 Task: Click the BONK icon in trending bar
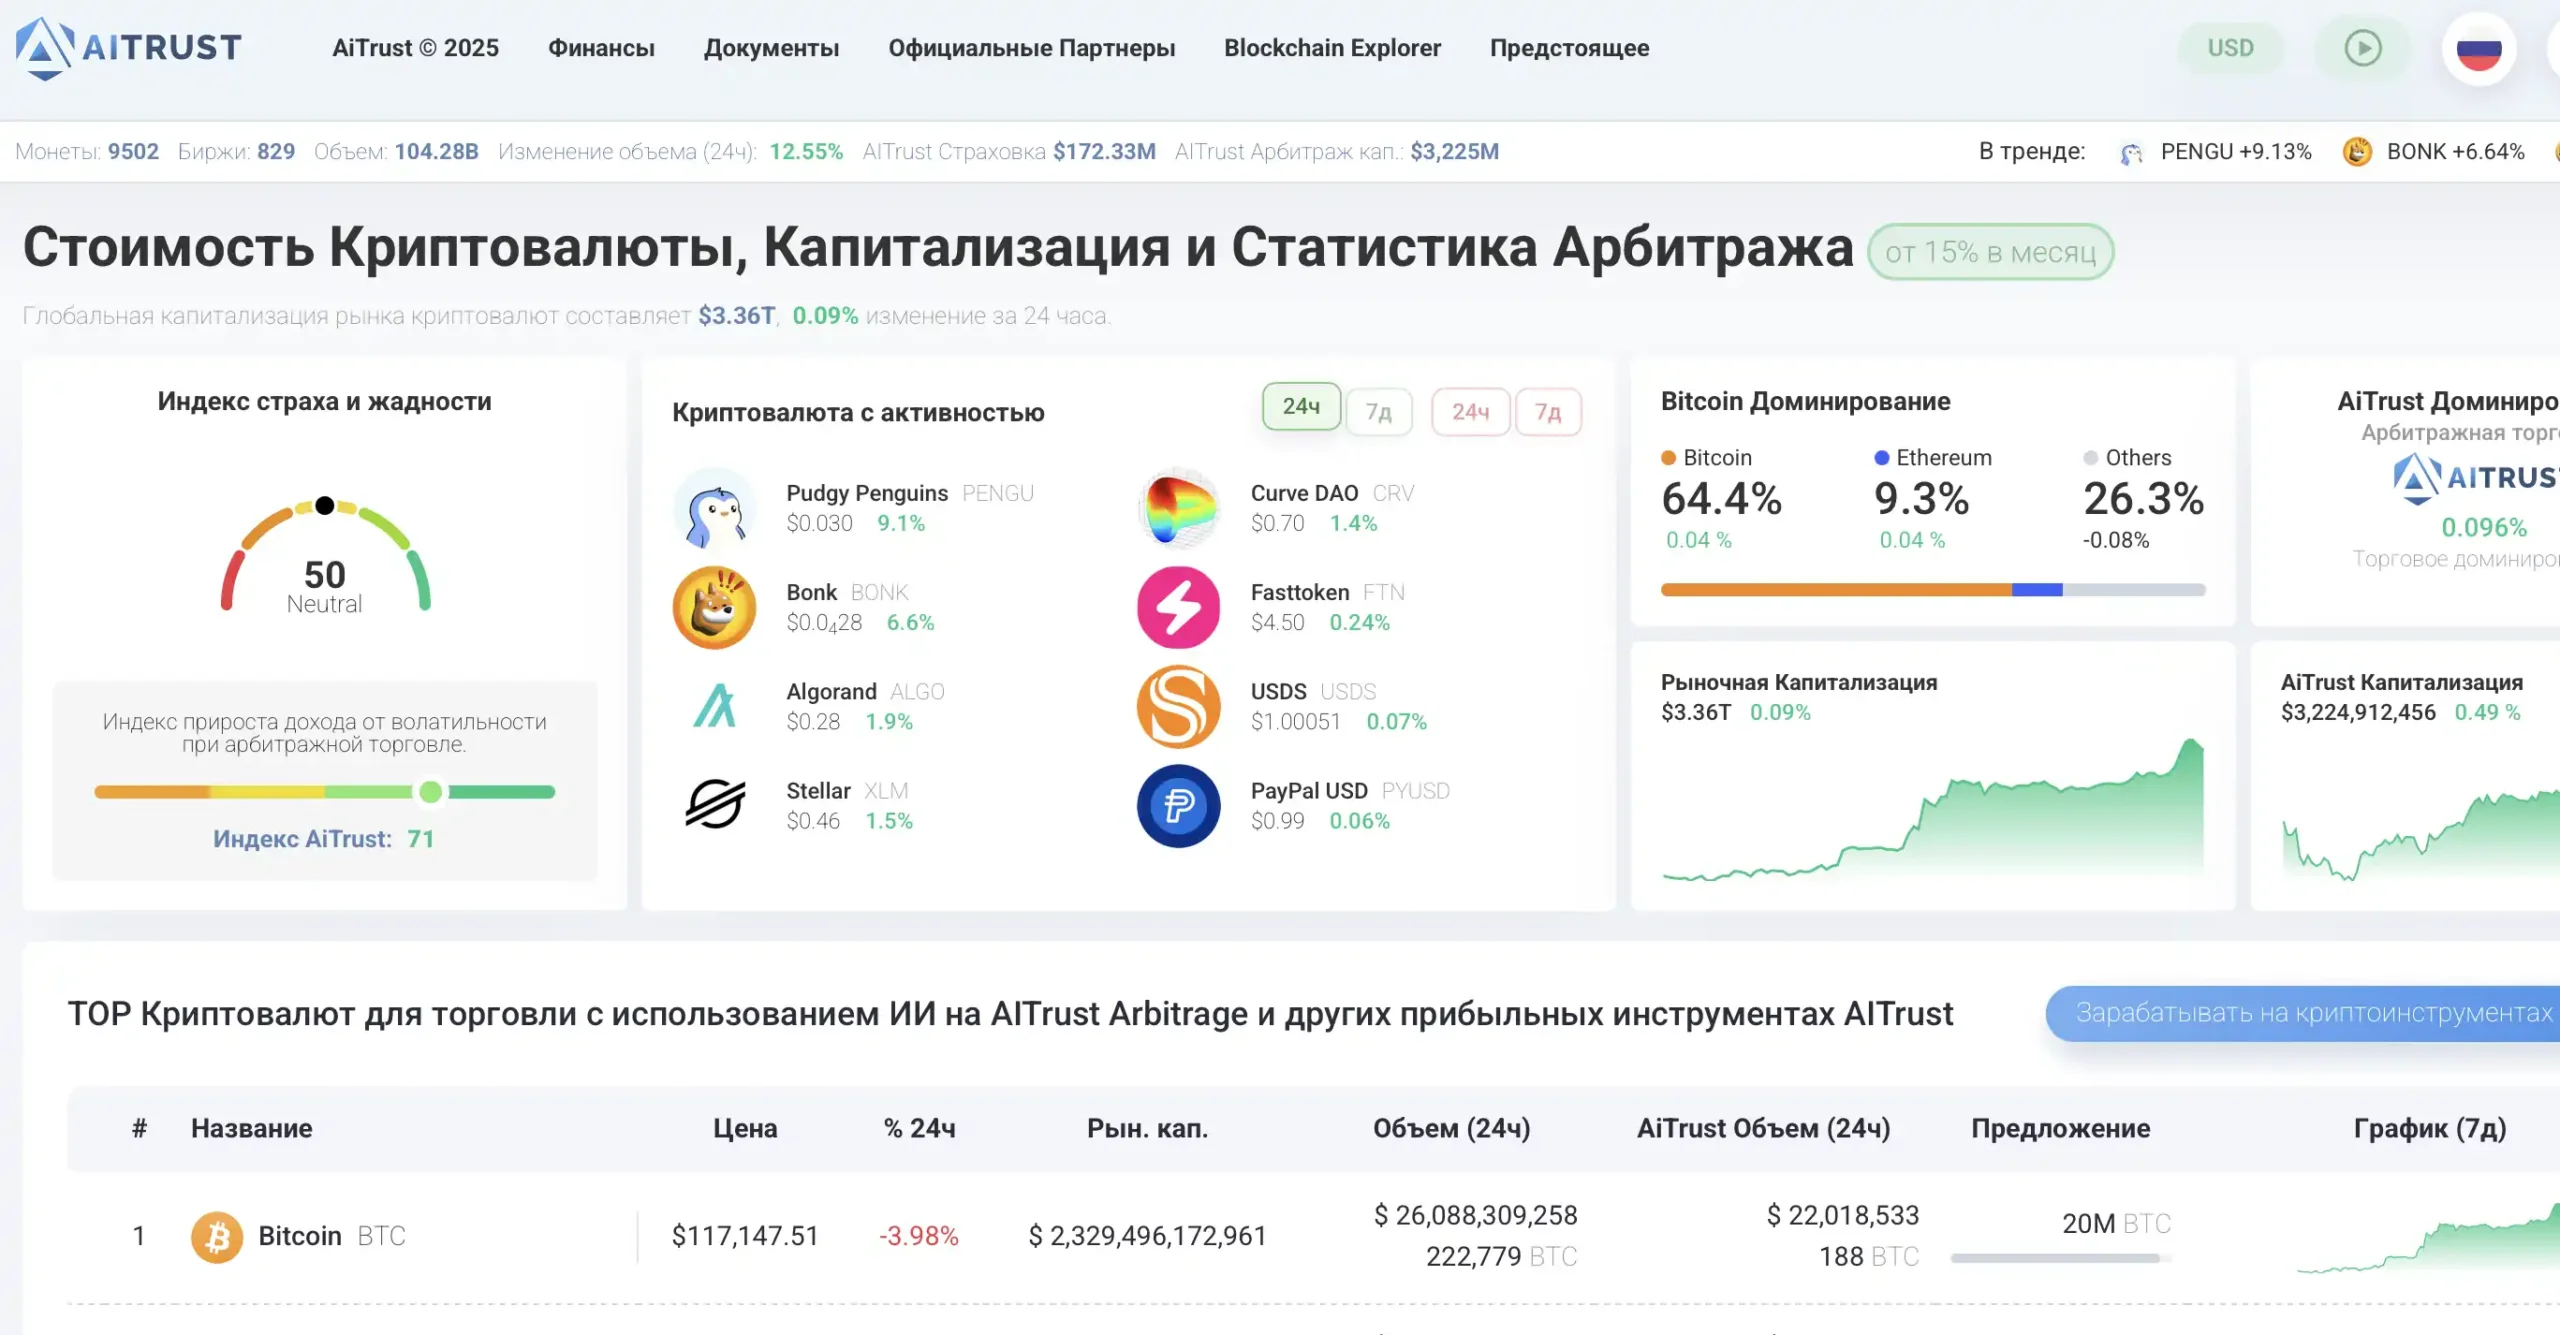(2357, 152)
